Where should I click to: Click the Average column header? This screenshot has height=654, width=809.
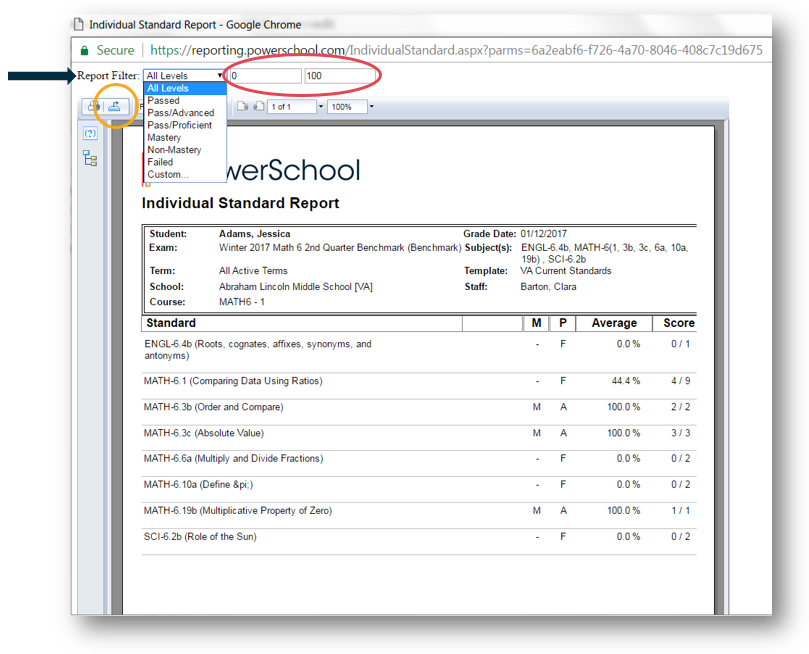coord(614,323)
